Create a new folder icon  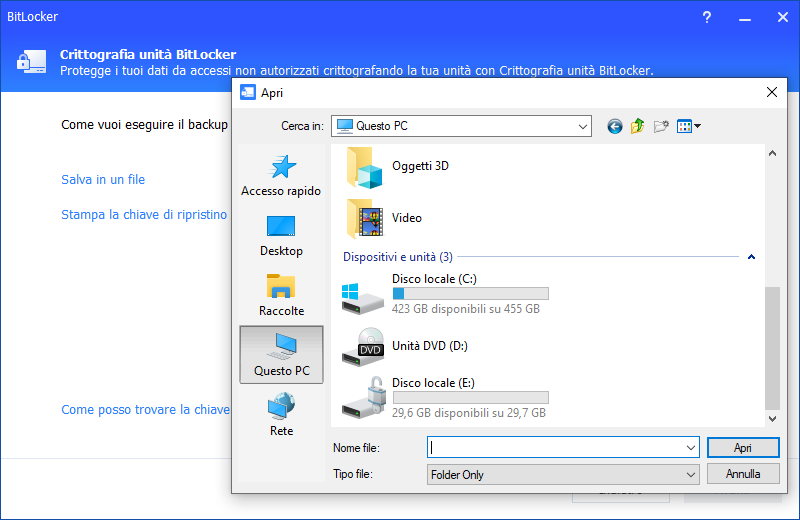(661, 126)
